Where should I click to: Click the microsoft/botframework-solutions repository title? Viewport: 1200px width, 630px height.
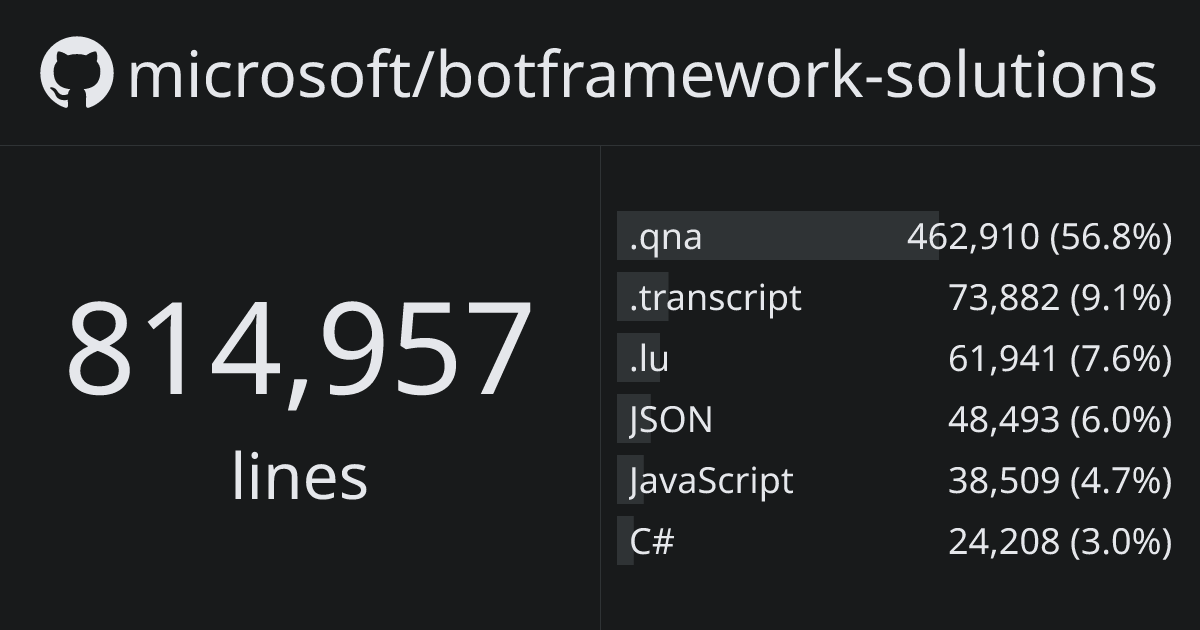pyautogui.click(x=642, y=75)
